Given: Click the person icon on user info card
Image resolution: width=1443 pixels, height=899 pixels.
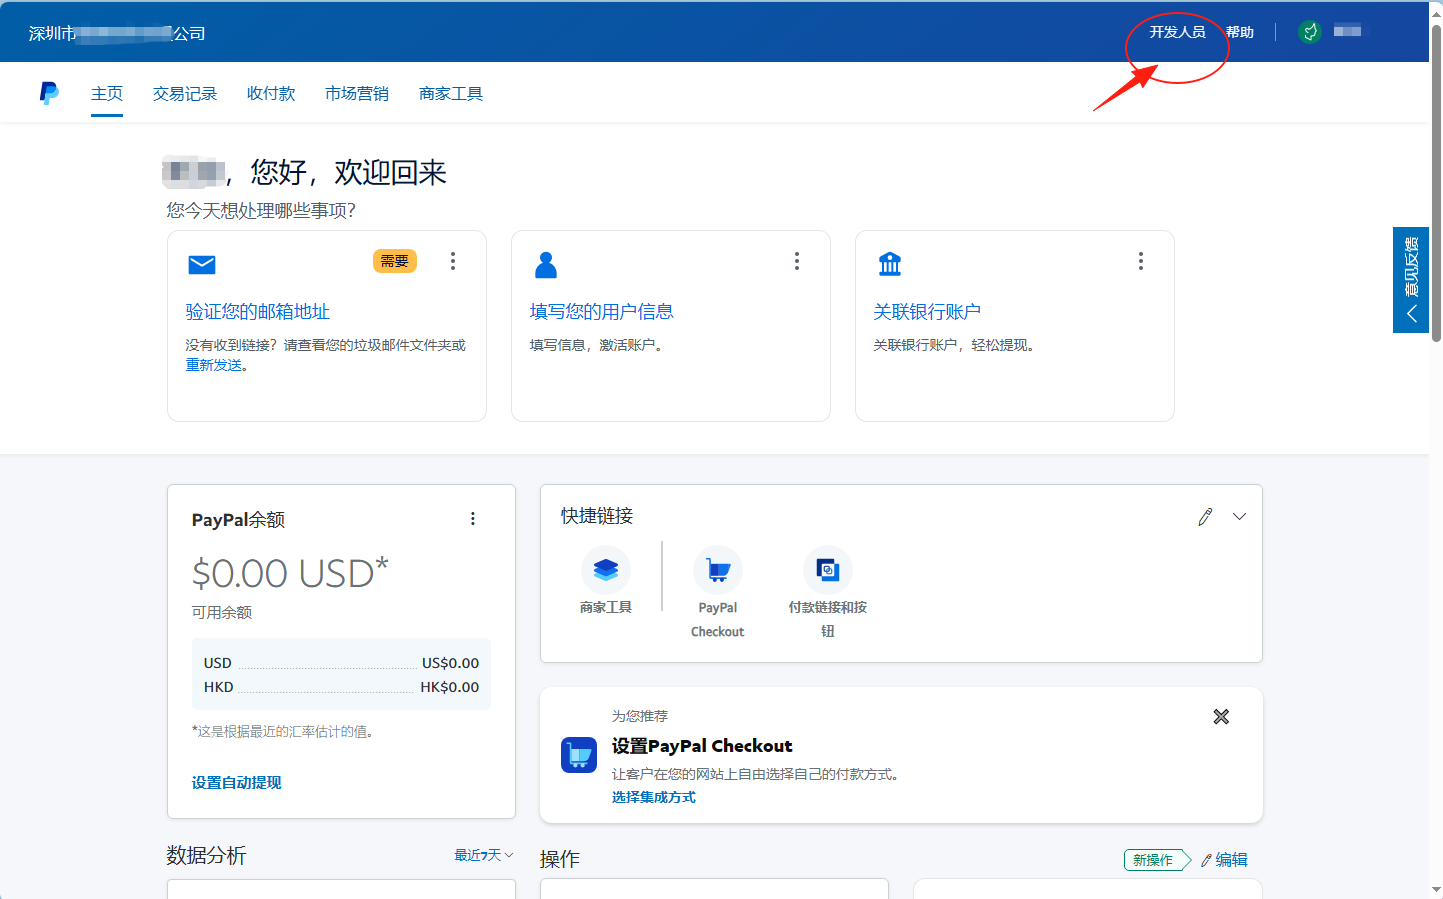Looking at the screenshot, I should pyautogui.click(x=546, y=265).
